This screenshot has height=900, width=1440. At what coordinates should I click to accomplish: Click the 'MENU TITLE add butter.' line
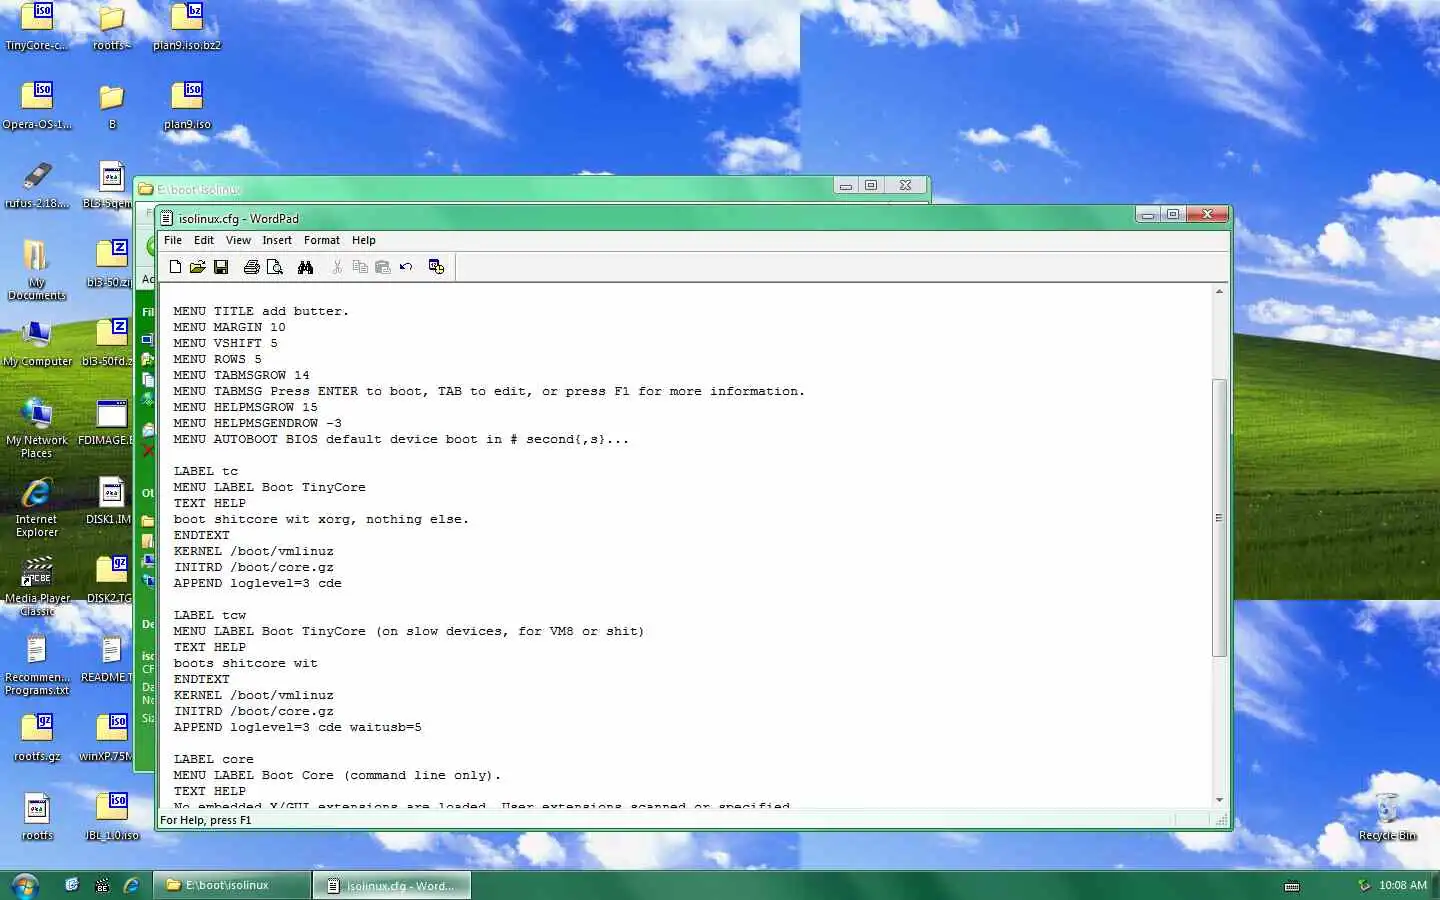[x=261, y=311]
